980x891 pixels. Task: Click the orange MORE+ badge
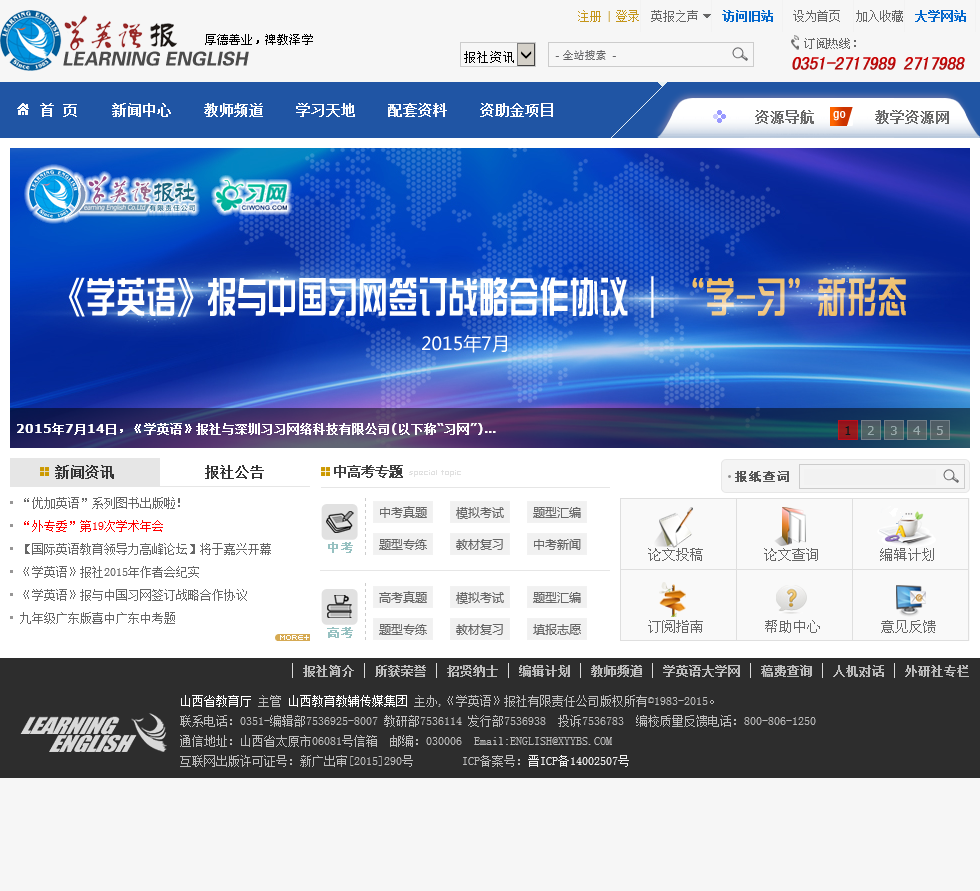[292, 637]
